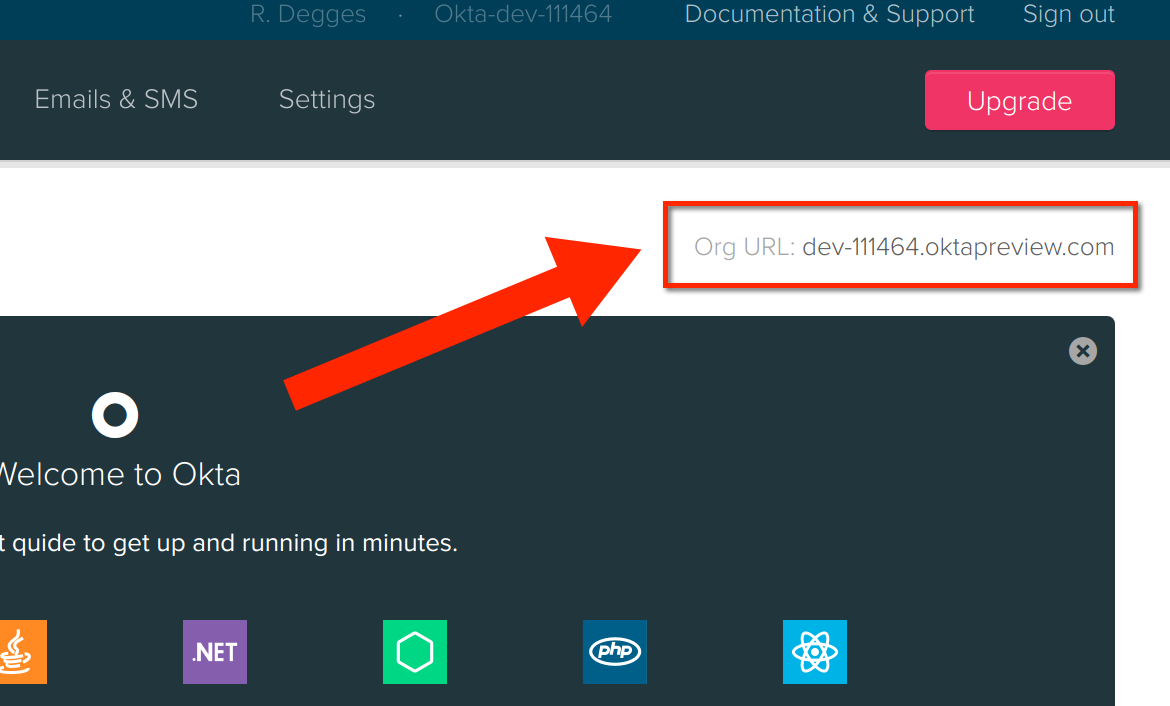The image size is (1170, 706).
Task: Click the dev-111464.oktapreview.com domain text
Action: pyautogui.click(x=958, y=247)
